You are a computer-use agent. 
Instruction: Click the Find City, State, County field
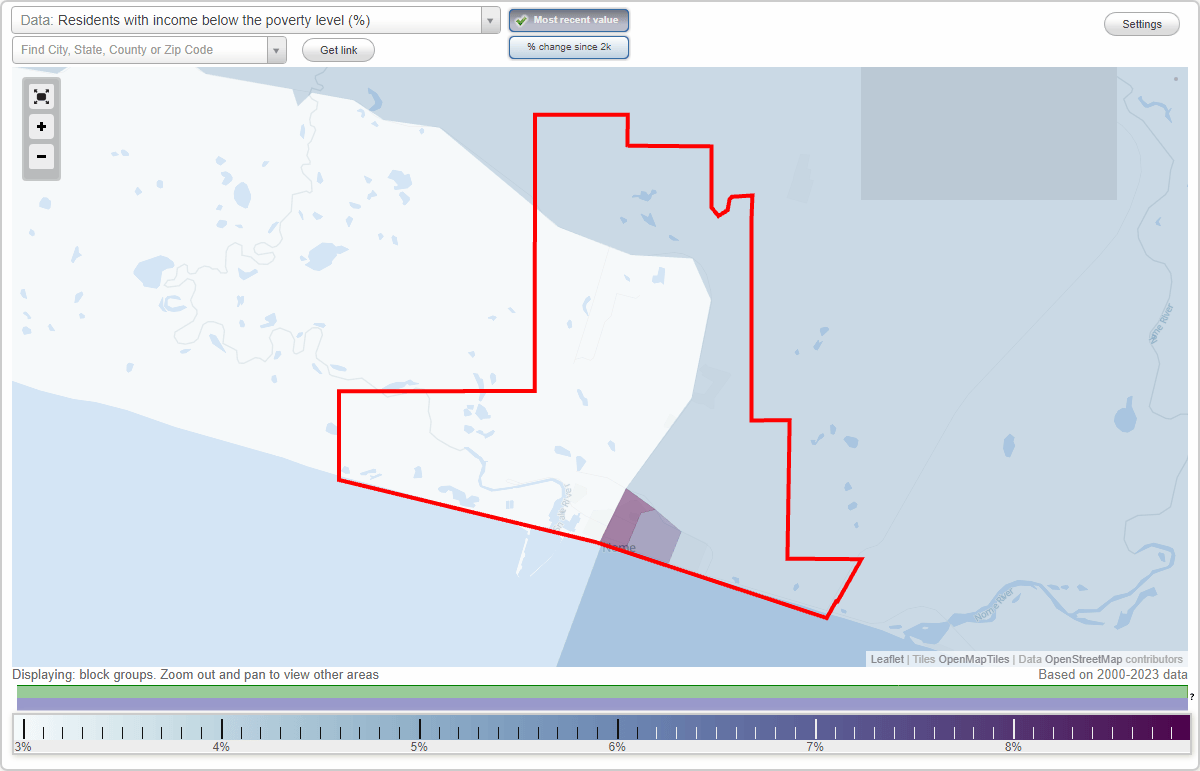tap(140, 50)
